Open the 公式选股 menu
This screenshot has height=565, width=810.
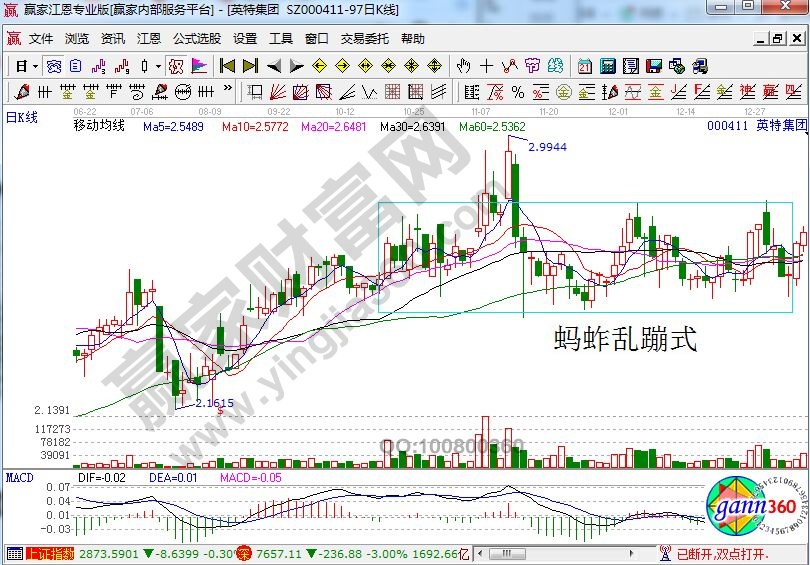coord(197,39)
